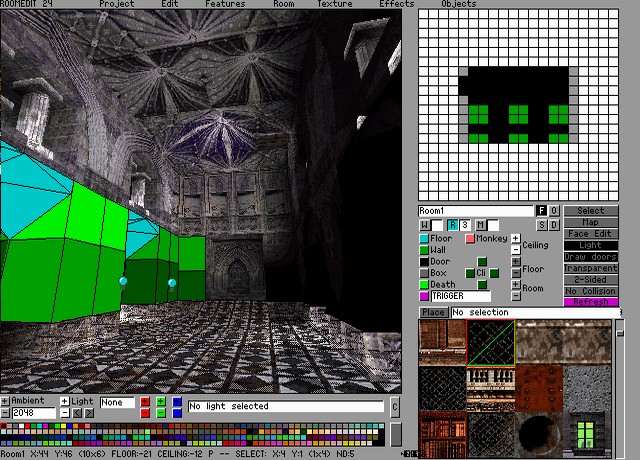Click the F button next to Room1

pos(541,211)
